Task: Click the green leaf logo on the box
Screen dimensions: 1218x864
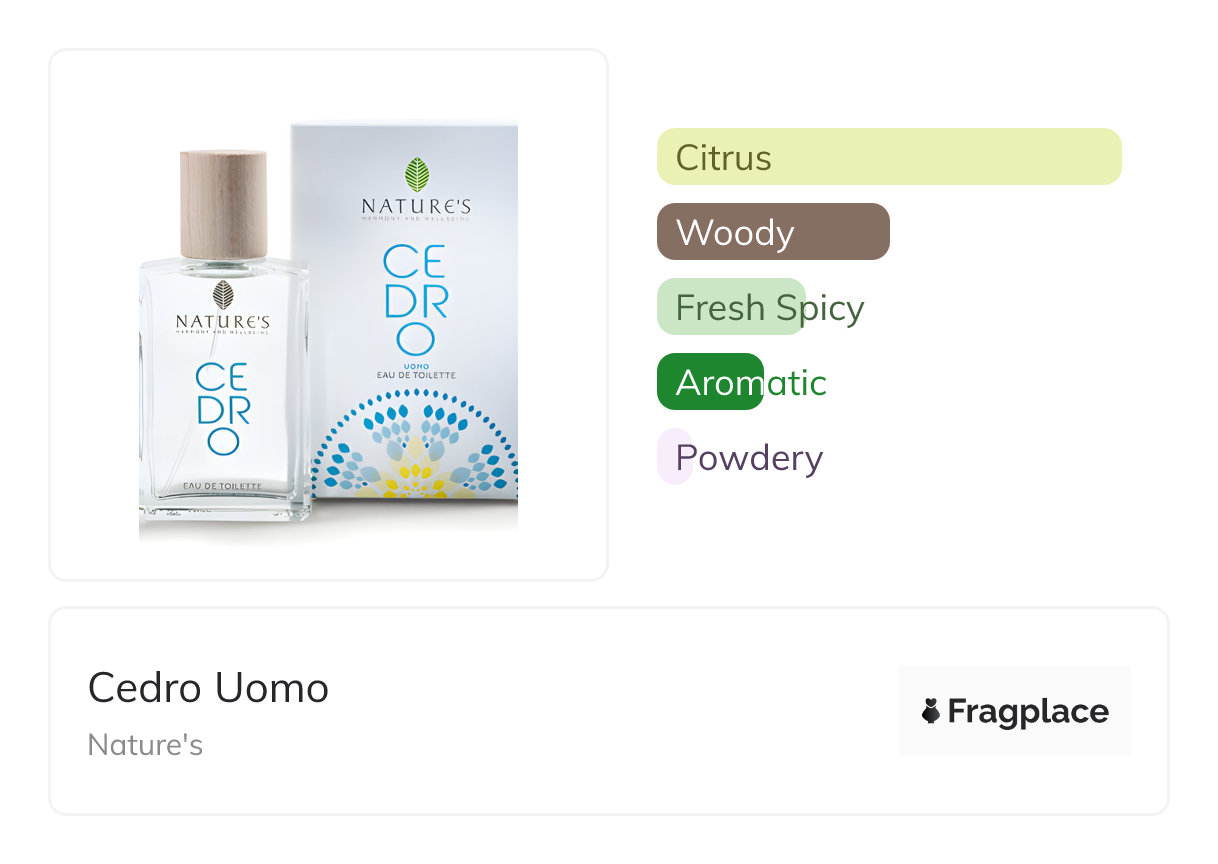Action: pyautogui.click(x=417, y=174)
